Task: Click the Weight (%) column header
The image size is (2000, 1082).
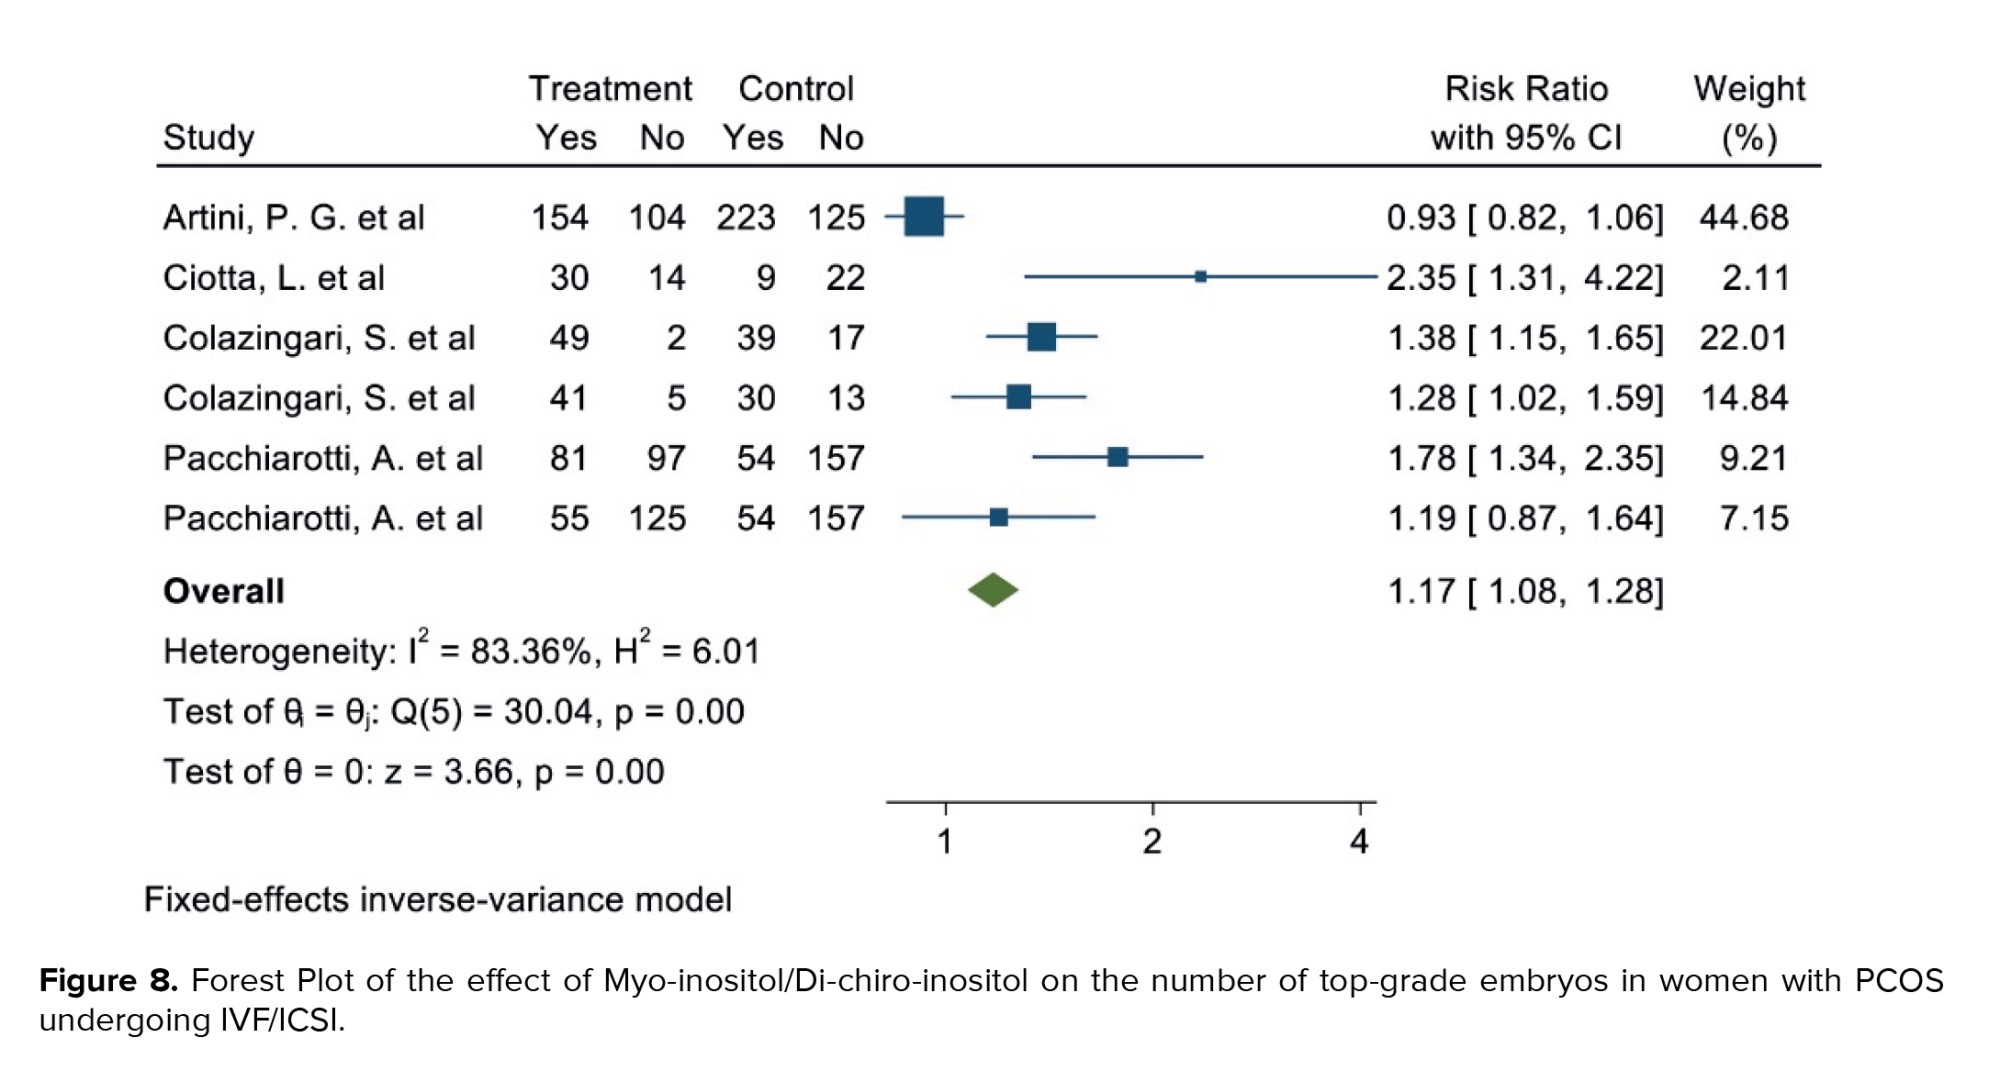Action: click(1749, 112)
